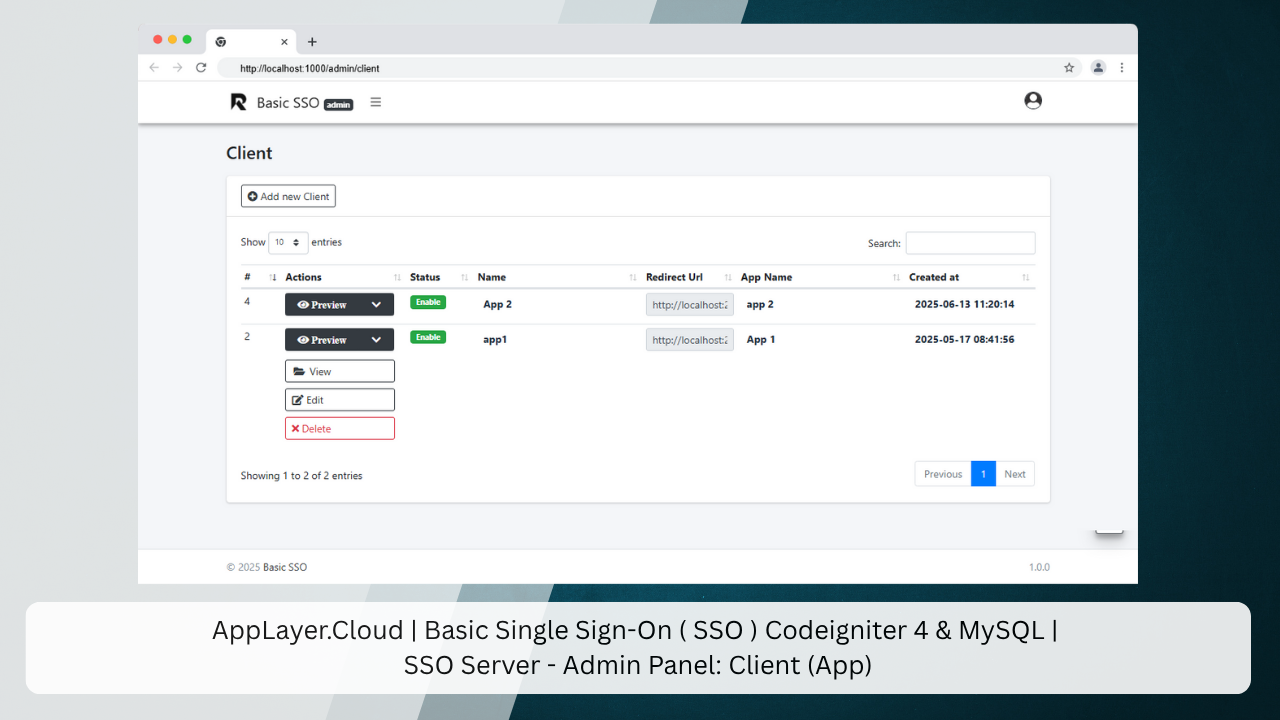This screenshot has height=720, width=1280.
Task: Open the Chrome profile icon
Action: pyautogui.click(x=1098, y=68)
